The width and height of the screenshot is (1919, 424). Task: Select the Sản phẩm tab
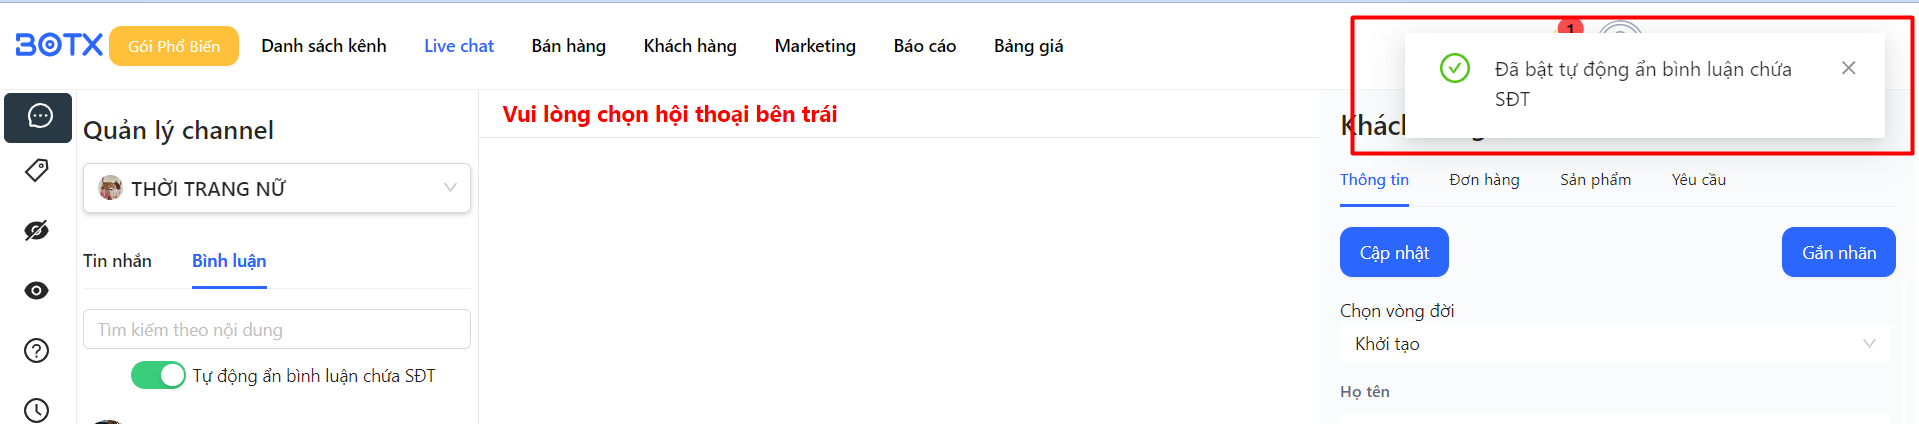[x=1595, y=180]
